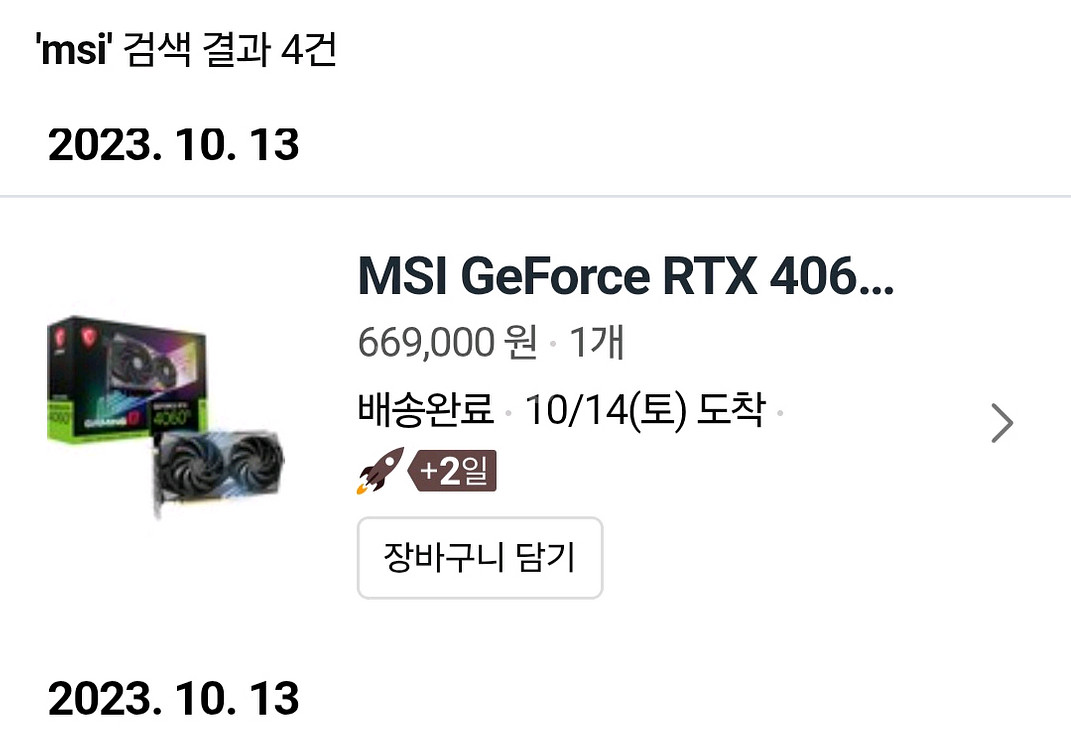This screenshot has width=1071, height=750.
Task: Open the MSI GeForce RTX product title
Action: coord(626,277)
